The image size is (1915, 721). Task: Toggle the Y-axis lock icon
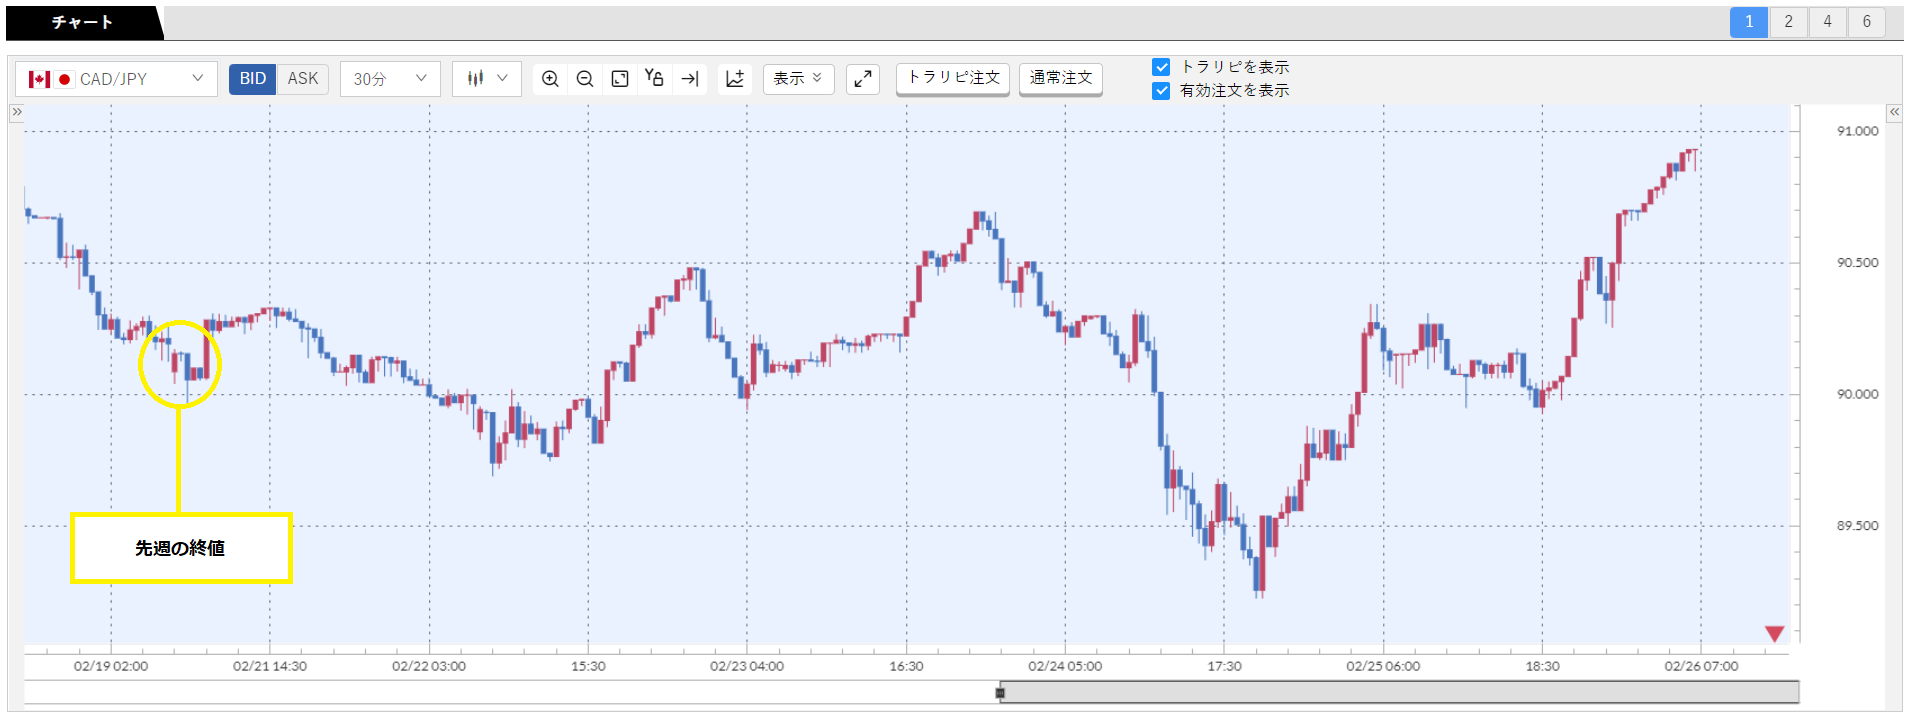coord(654,79)
